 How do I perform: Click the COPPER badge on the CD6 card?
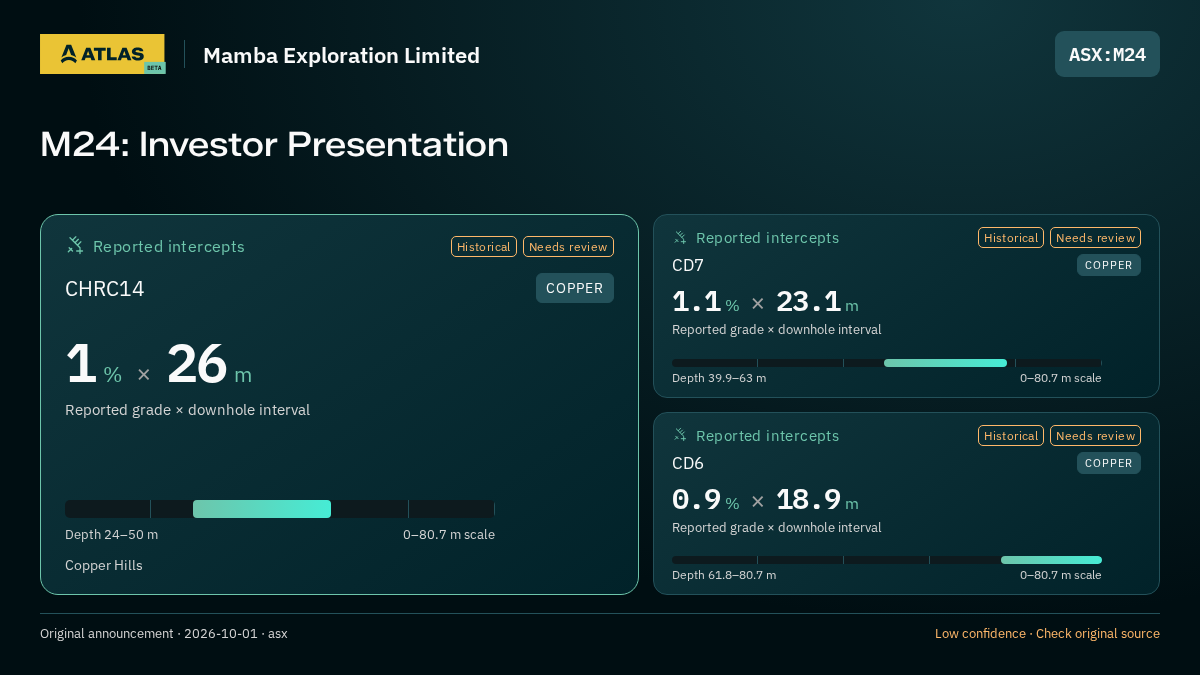tap(1109, 463)
